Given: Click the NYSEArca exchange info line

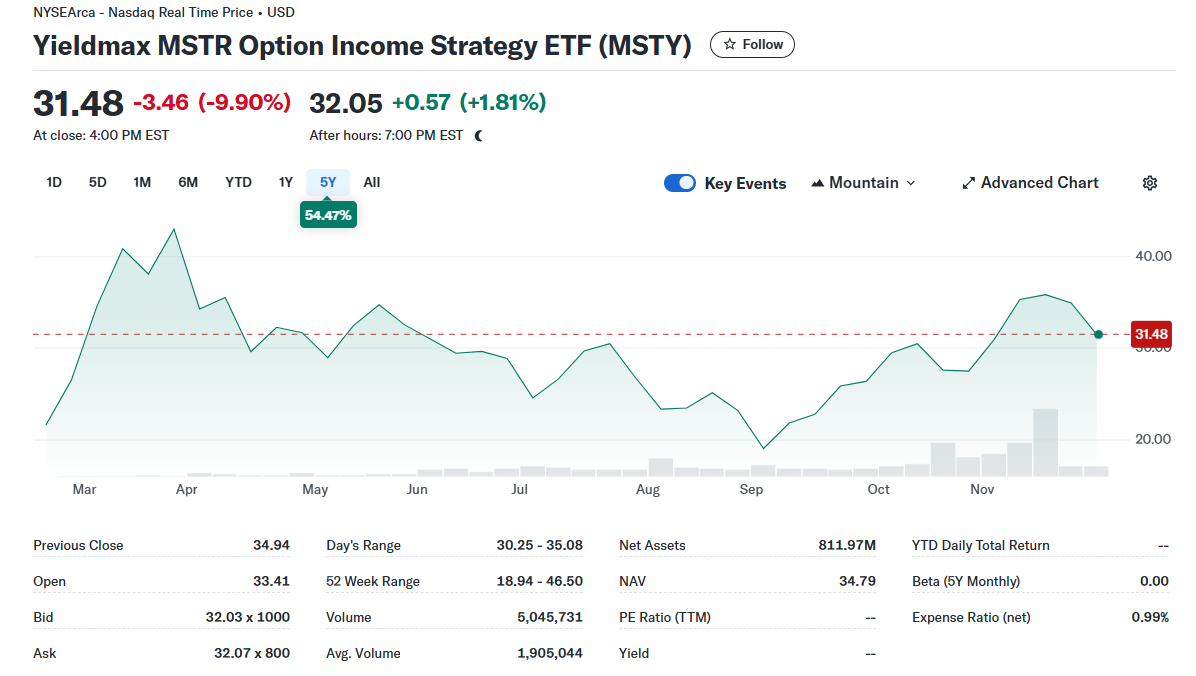Looking at the screenshot, I should point(164,12).
